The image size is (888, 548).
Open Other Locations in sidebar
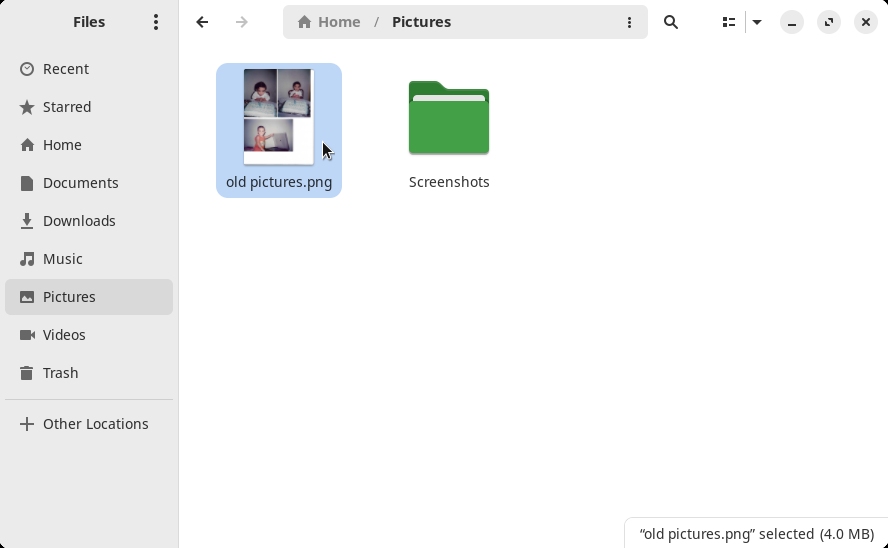tap(89, 423)
